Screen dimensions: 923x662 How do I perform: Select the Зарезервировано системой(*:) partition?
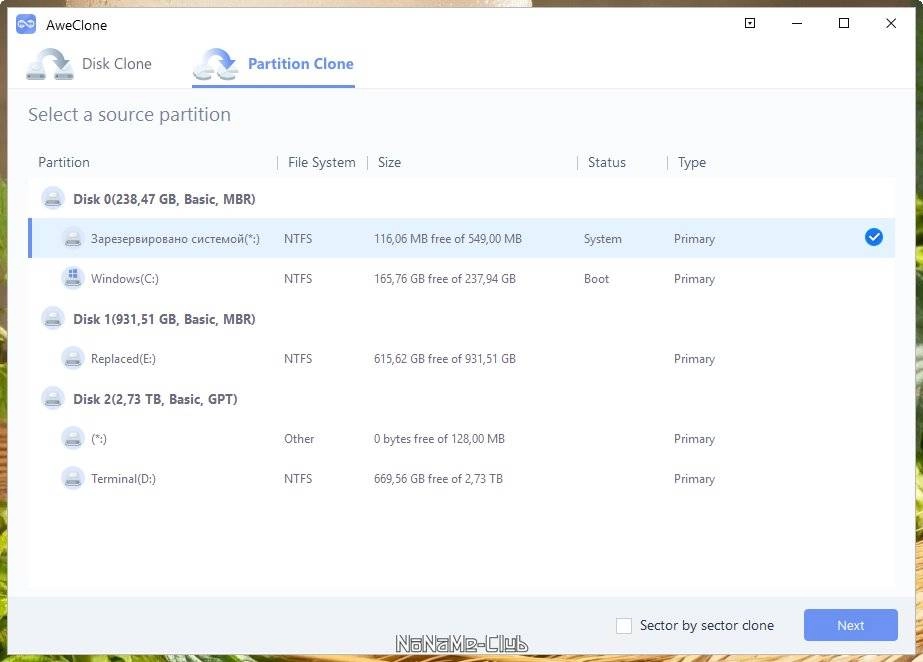462,238
